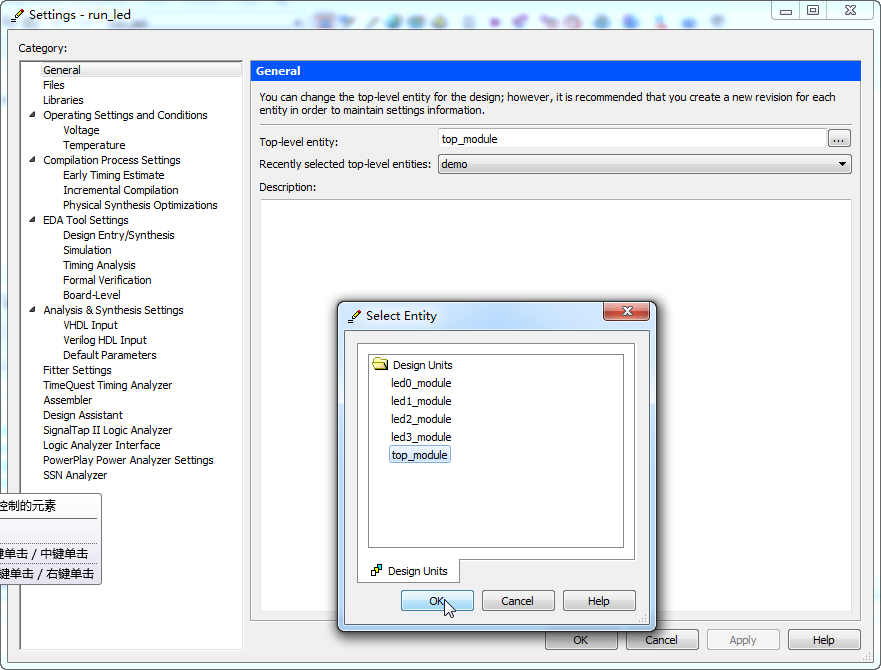
Task: Open Verilog HDL Input settings
Action: pyautogui.click(x=105, y=340)
